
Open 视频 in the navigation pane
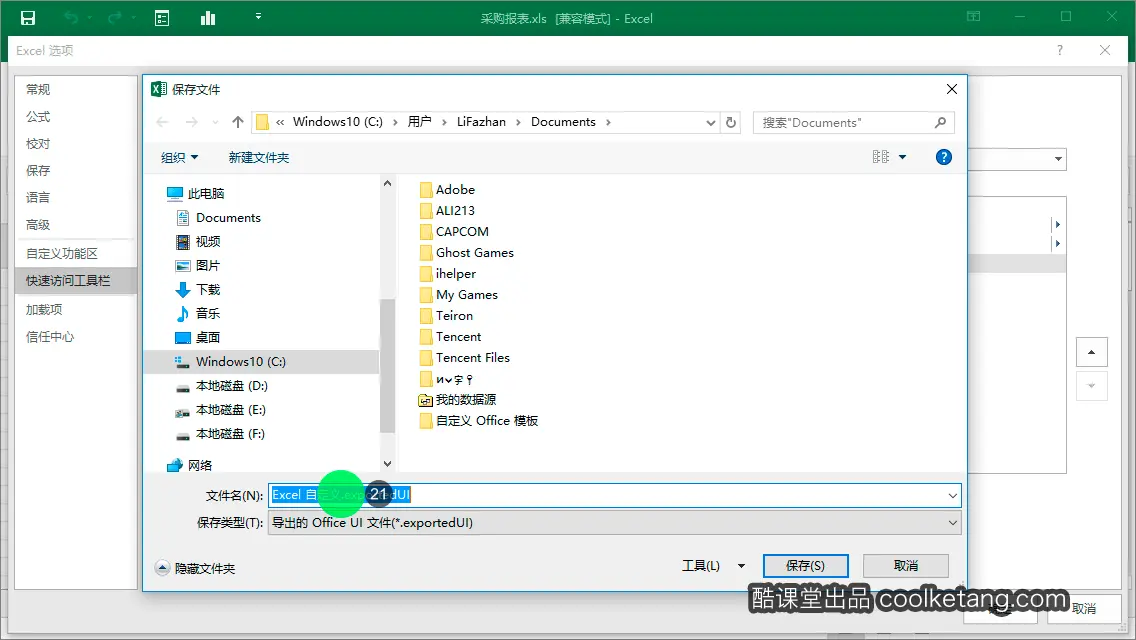click(199, 241)
